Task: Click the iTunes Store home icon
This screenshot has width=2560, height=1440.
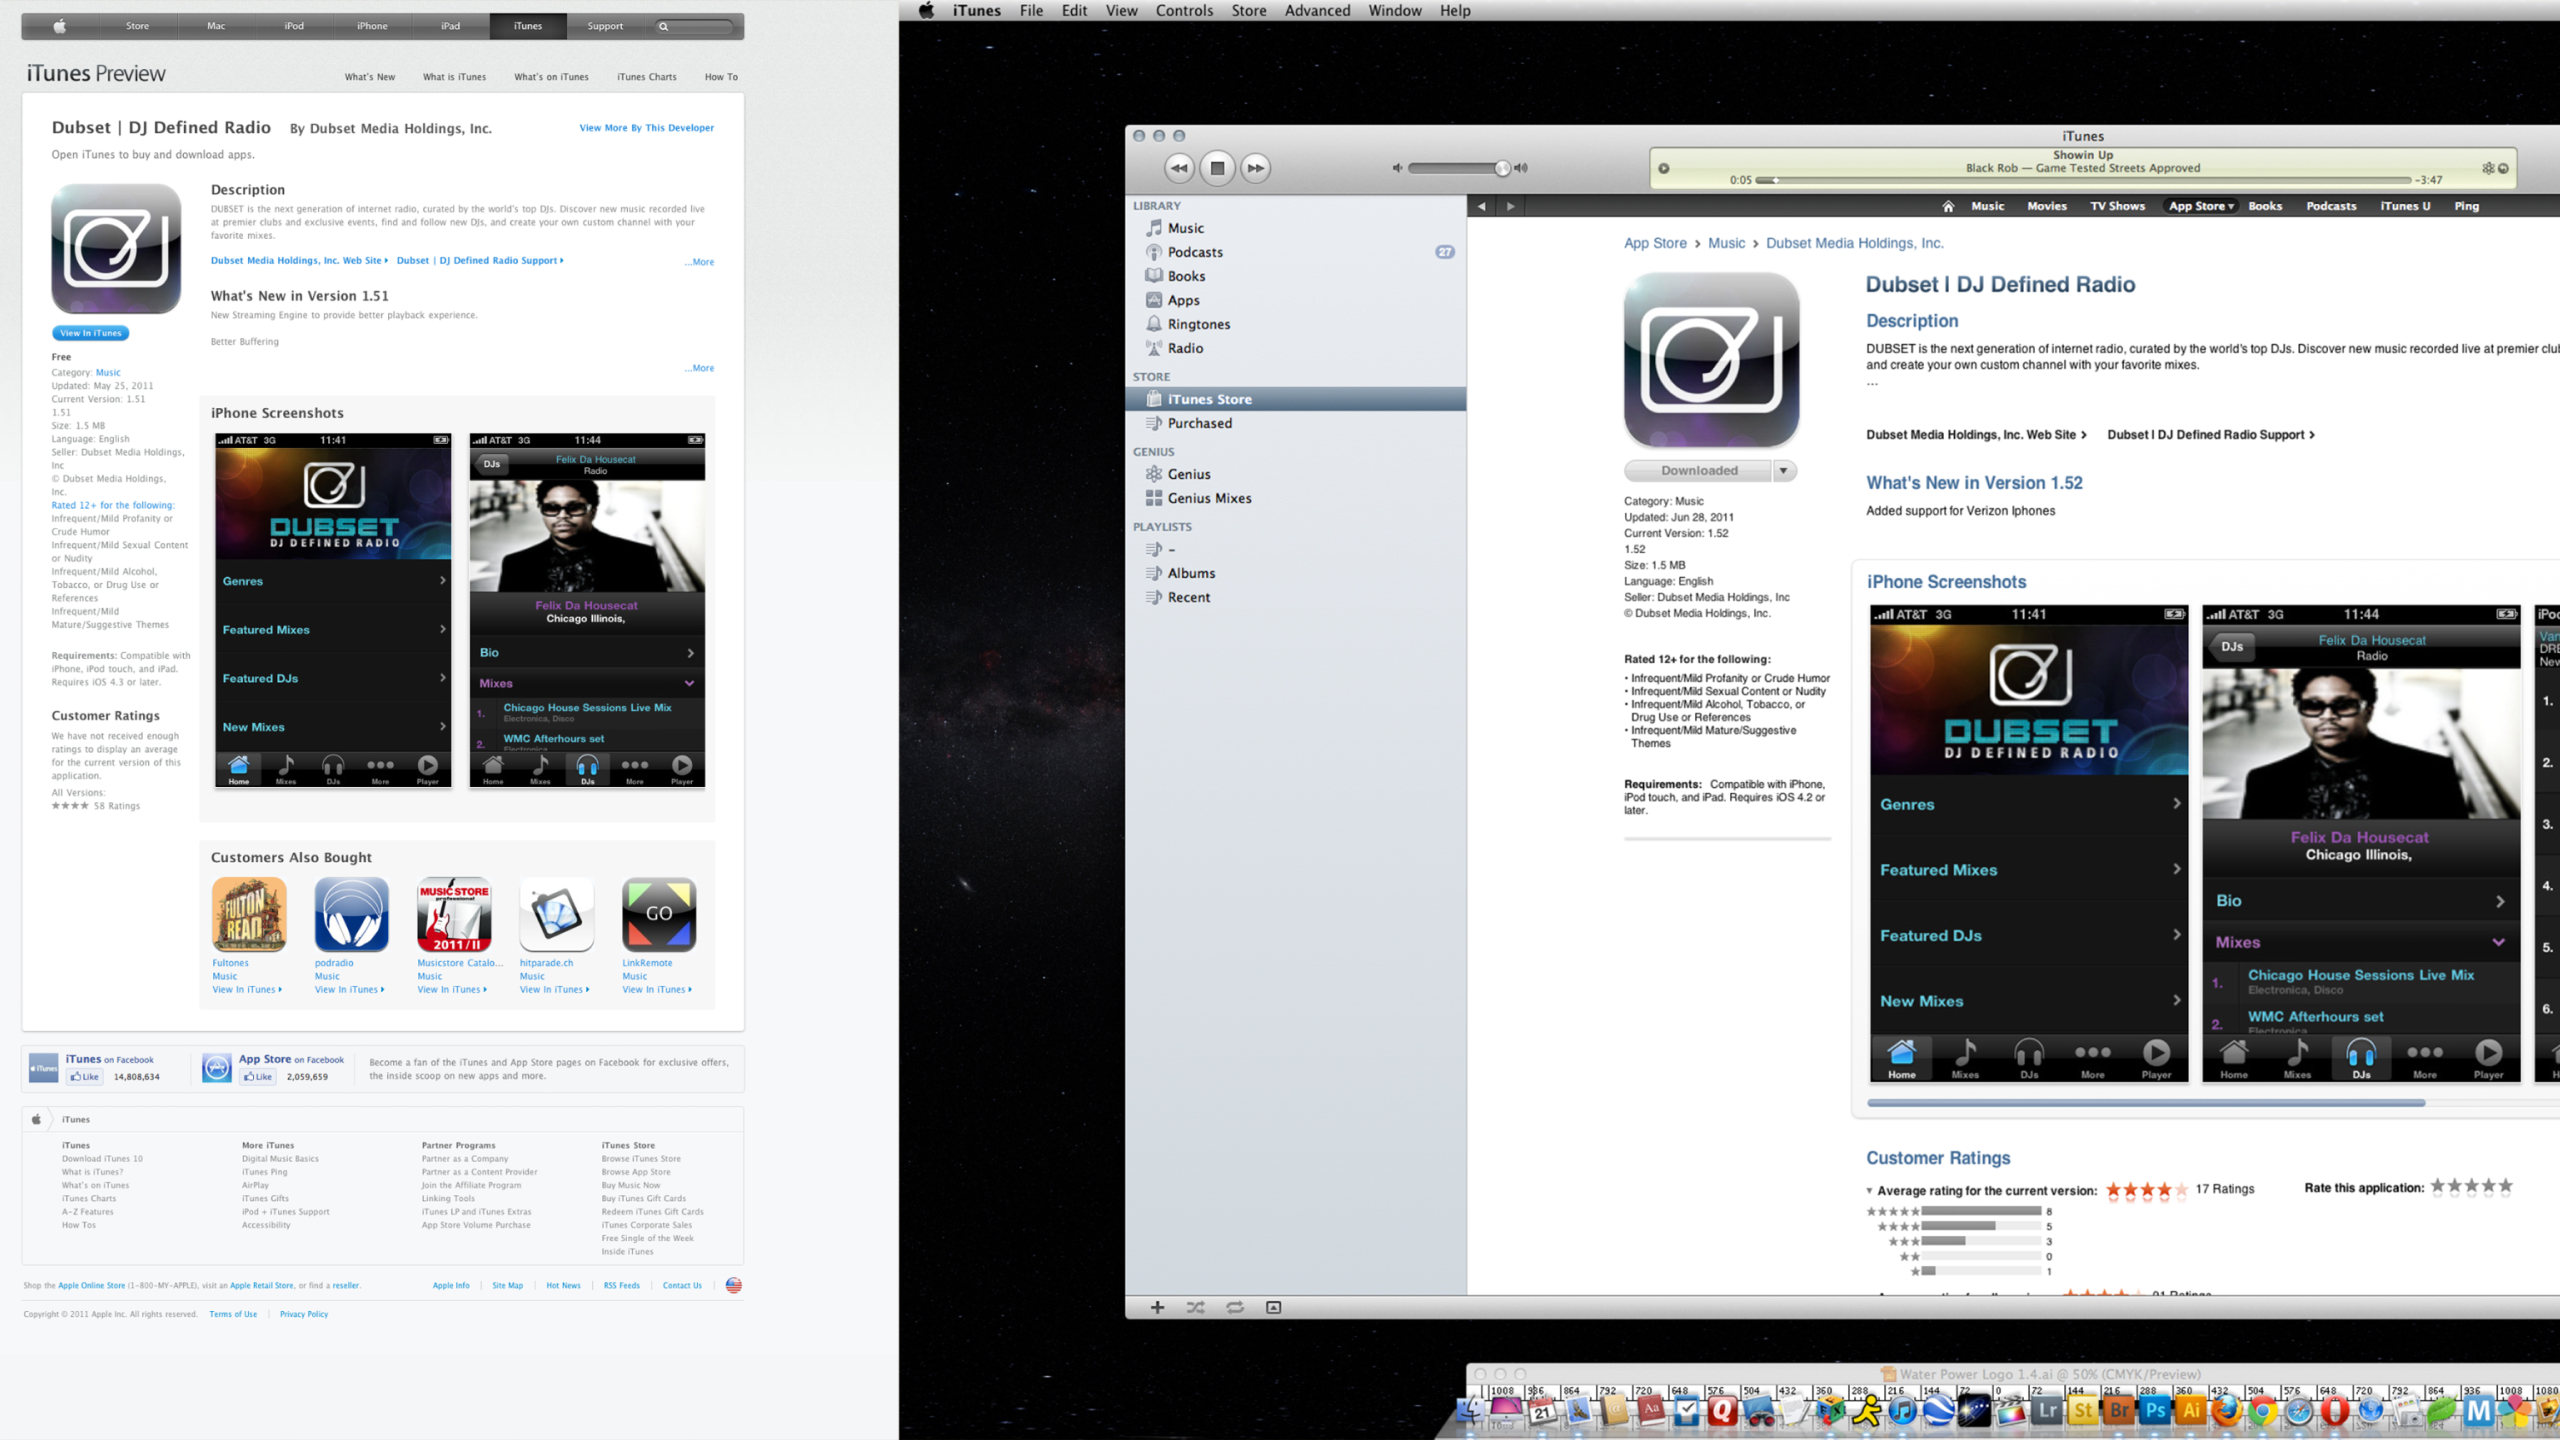Action: 1948,206
